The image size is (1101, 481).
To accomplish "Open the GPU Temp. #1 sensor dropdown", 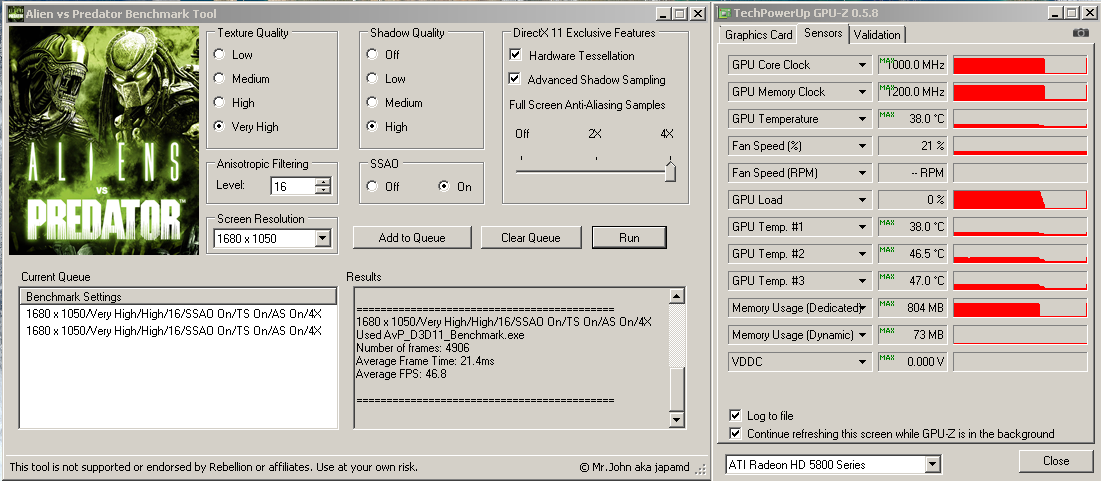I will [x=862, y=227].
